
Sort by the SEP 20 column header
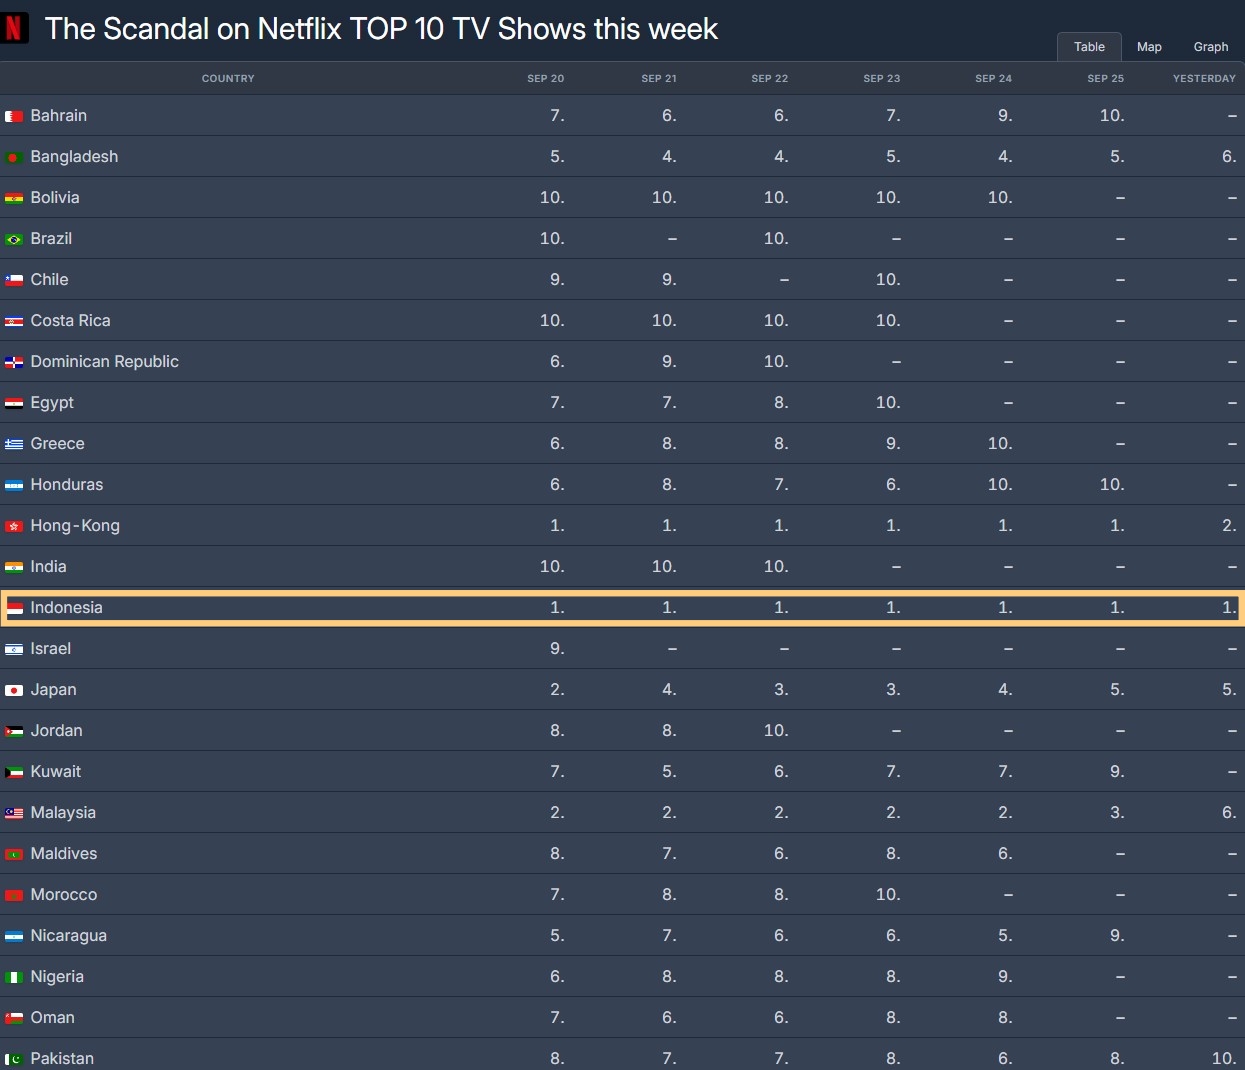tap(546, 78)
